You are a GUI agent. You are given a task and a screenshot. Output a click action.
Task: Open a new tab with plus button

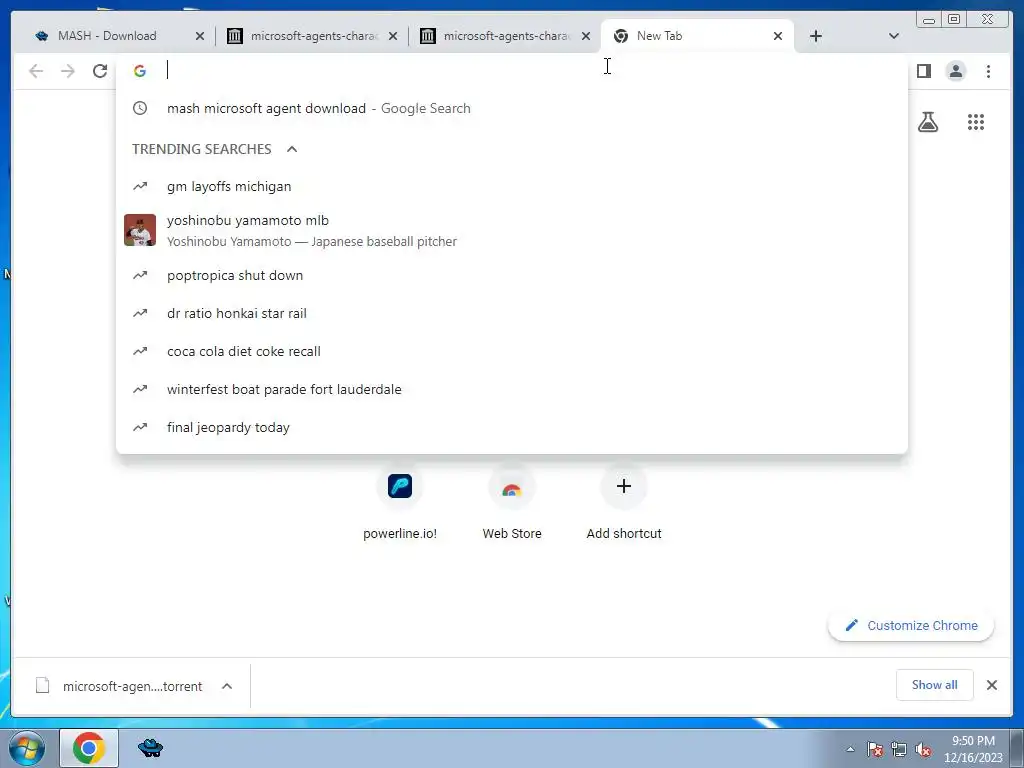(x=816, y=36)
